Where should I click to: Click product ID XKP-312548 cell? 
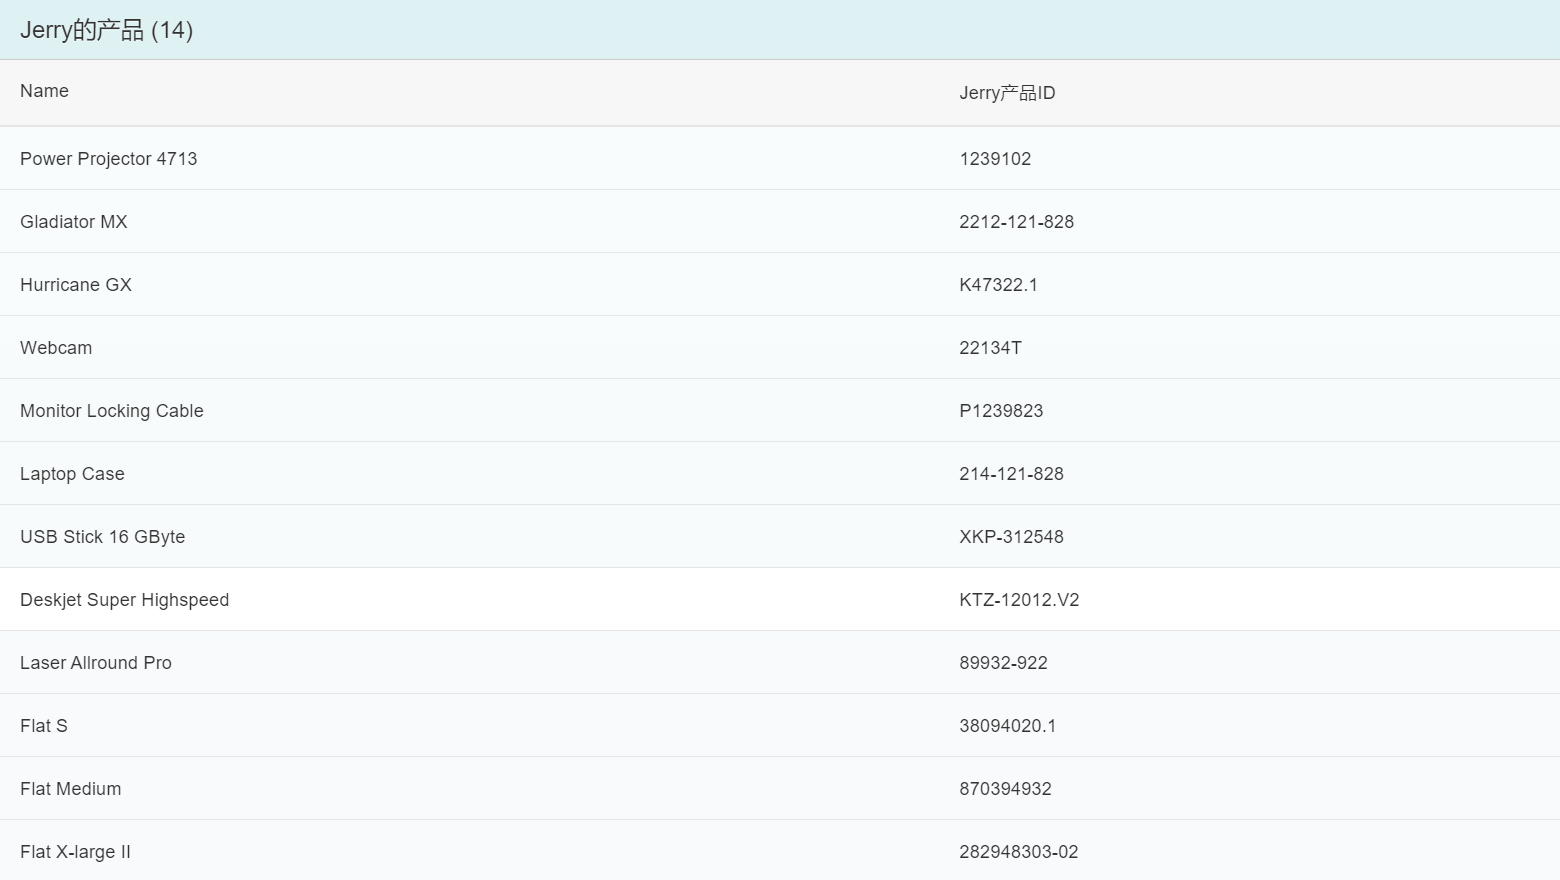tap(1011, 537)
